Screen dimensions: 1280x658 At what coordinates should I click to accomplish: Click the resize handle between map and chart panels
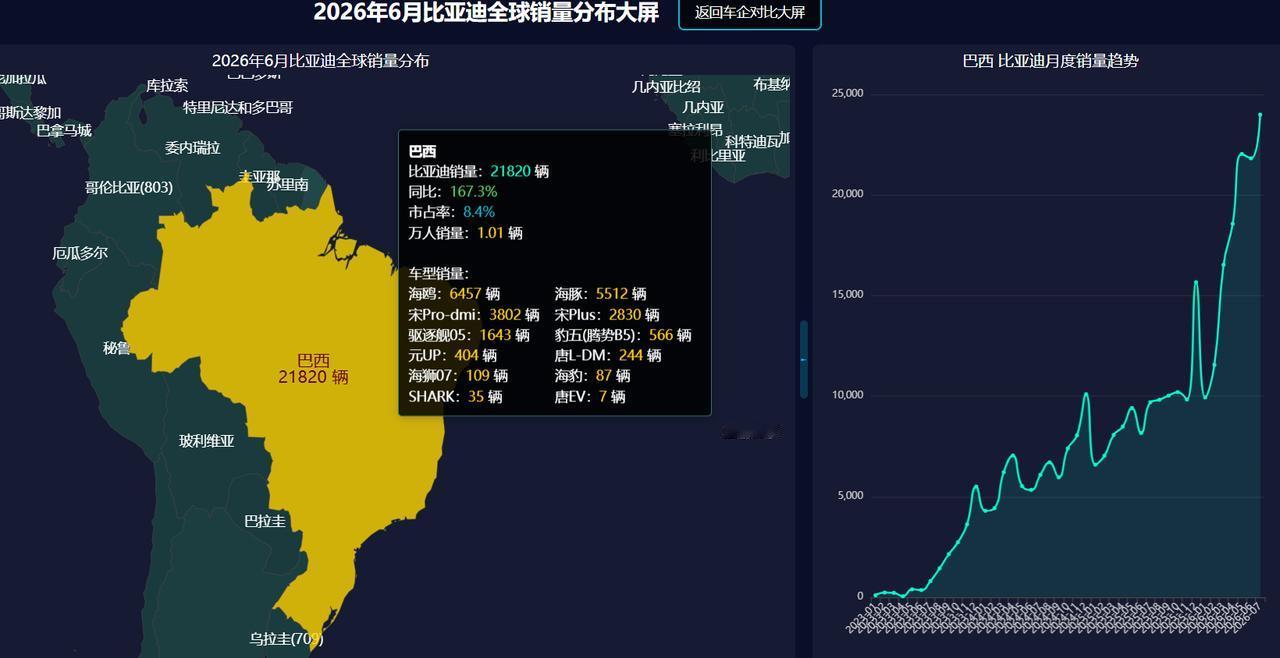pos(804,359)
